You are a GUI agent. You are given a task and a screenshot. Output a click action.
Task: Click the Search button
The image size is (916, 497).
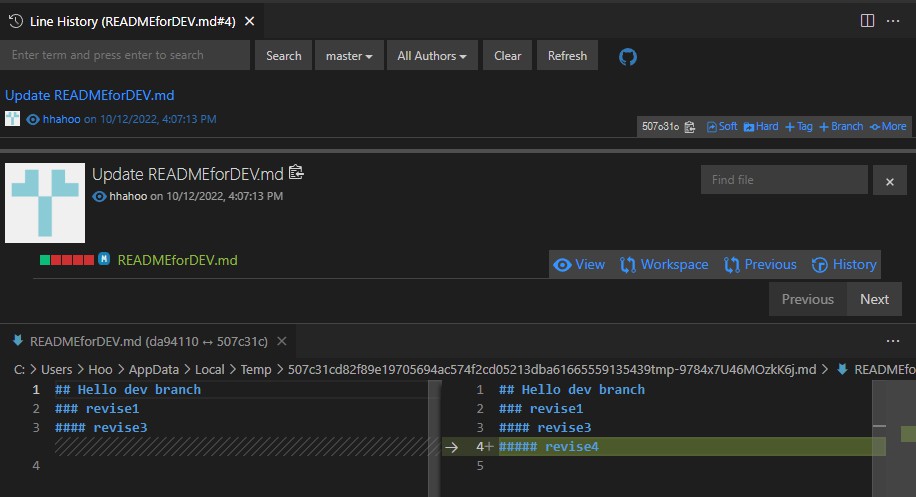283,55
